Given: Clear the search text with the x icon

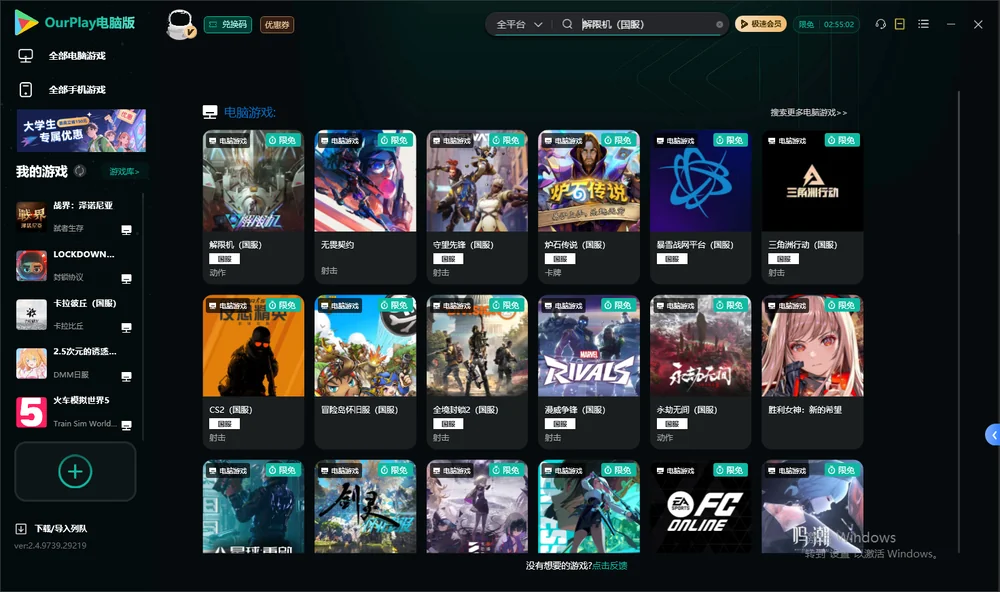Looking at the screenshot, I should click(x=719, y=25).
